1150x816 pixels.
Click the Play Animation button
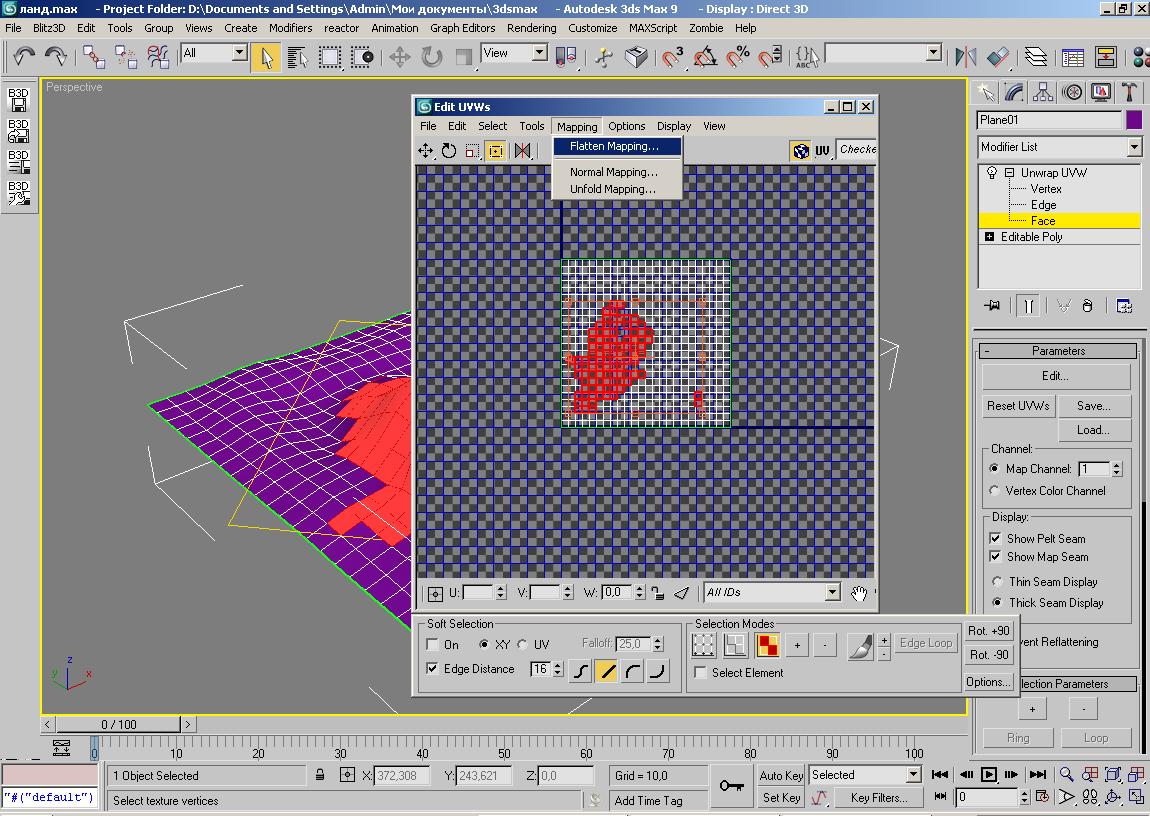pos(988,774)
